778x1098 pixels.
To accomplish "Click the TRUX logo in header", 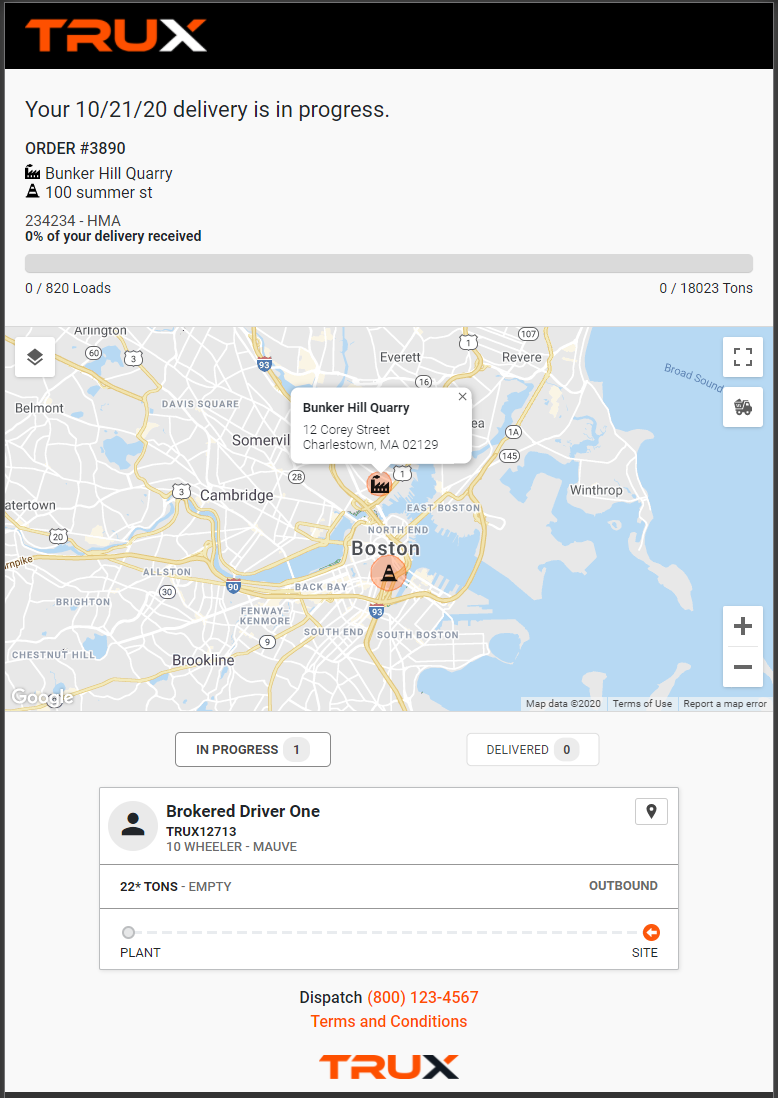I will [x=116, y=35].
